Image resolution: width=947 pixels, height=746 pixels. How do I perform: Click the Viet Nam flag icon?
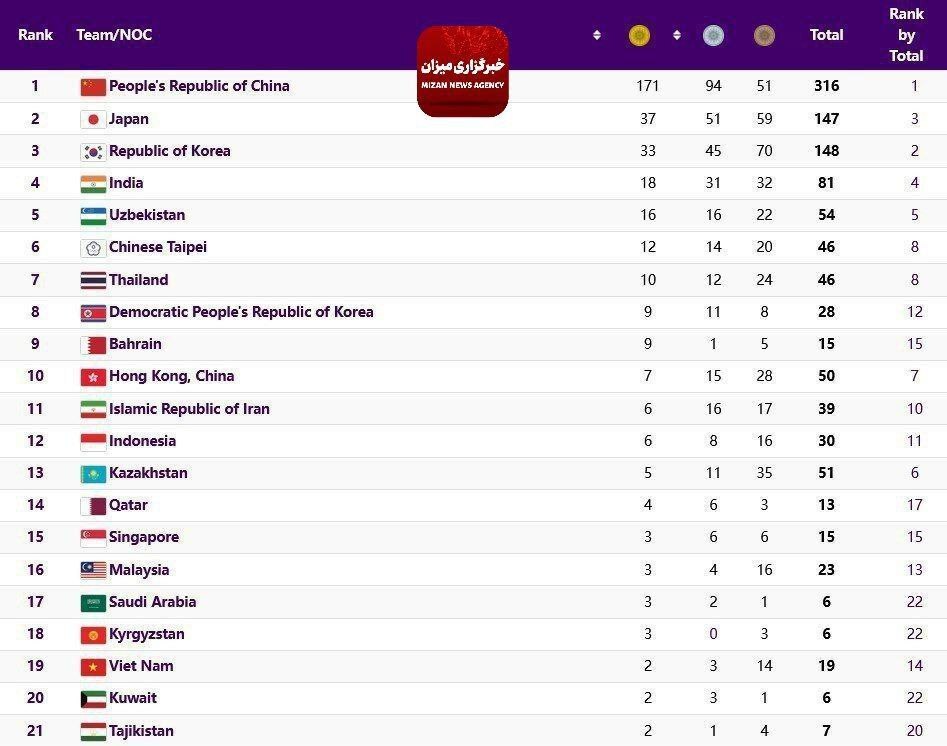93,667
